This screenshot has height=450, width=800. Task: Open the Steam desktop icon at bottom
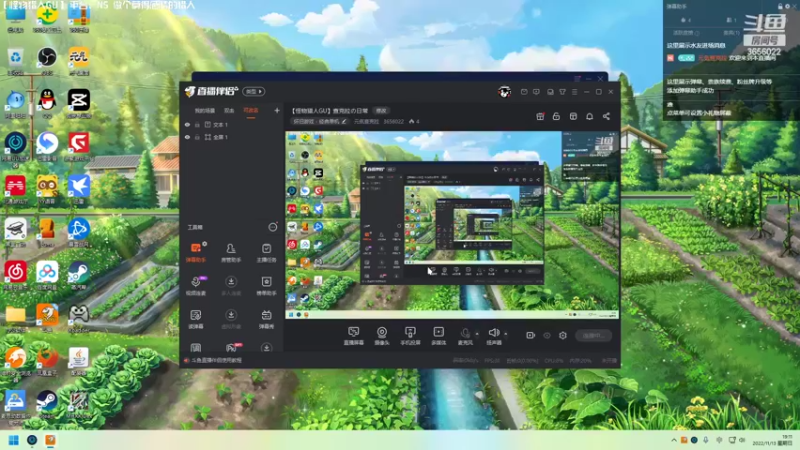[x=46, y=404]
